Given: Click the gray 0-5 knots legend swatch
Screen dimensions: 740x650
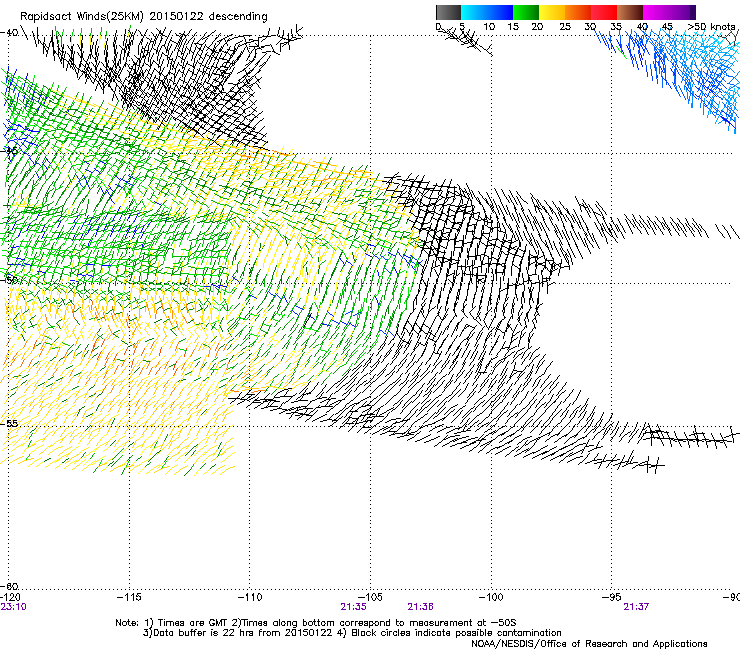Looking at the screenshot, I should 448,12.
